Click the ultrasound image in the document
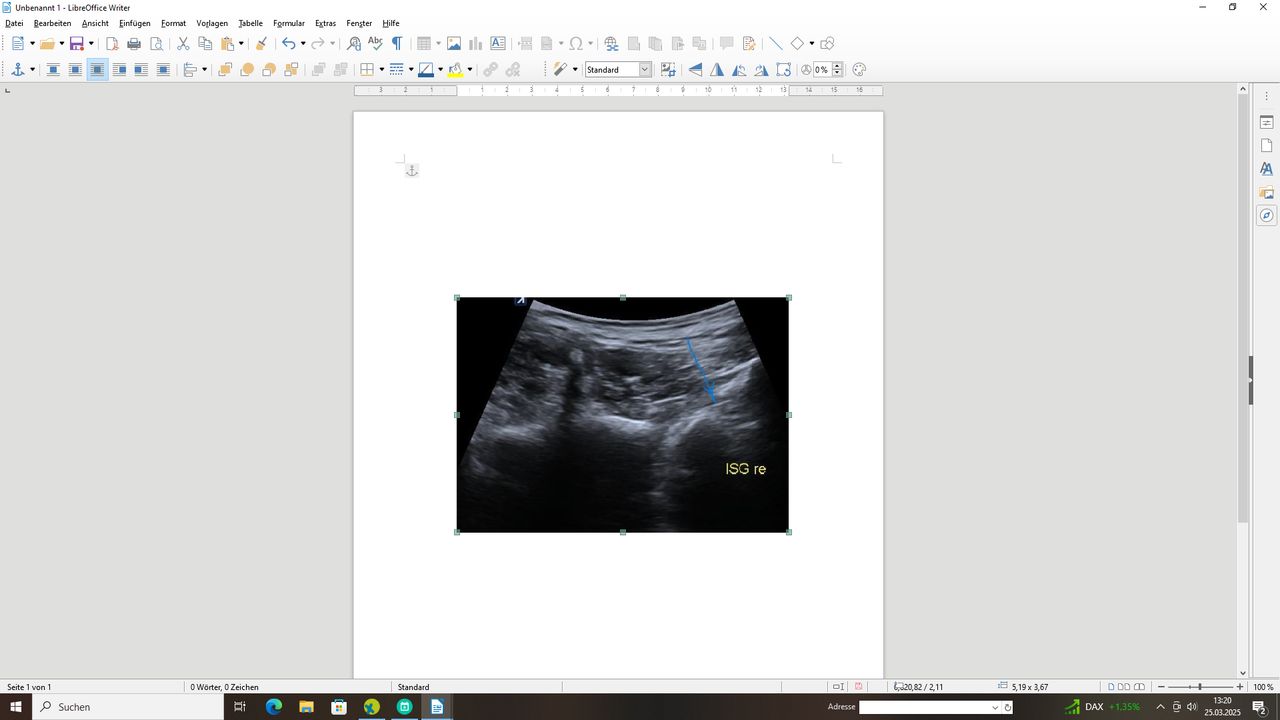The width and height of the screenshot is (1280, 720). 622,414
